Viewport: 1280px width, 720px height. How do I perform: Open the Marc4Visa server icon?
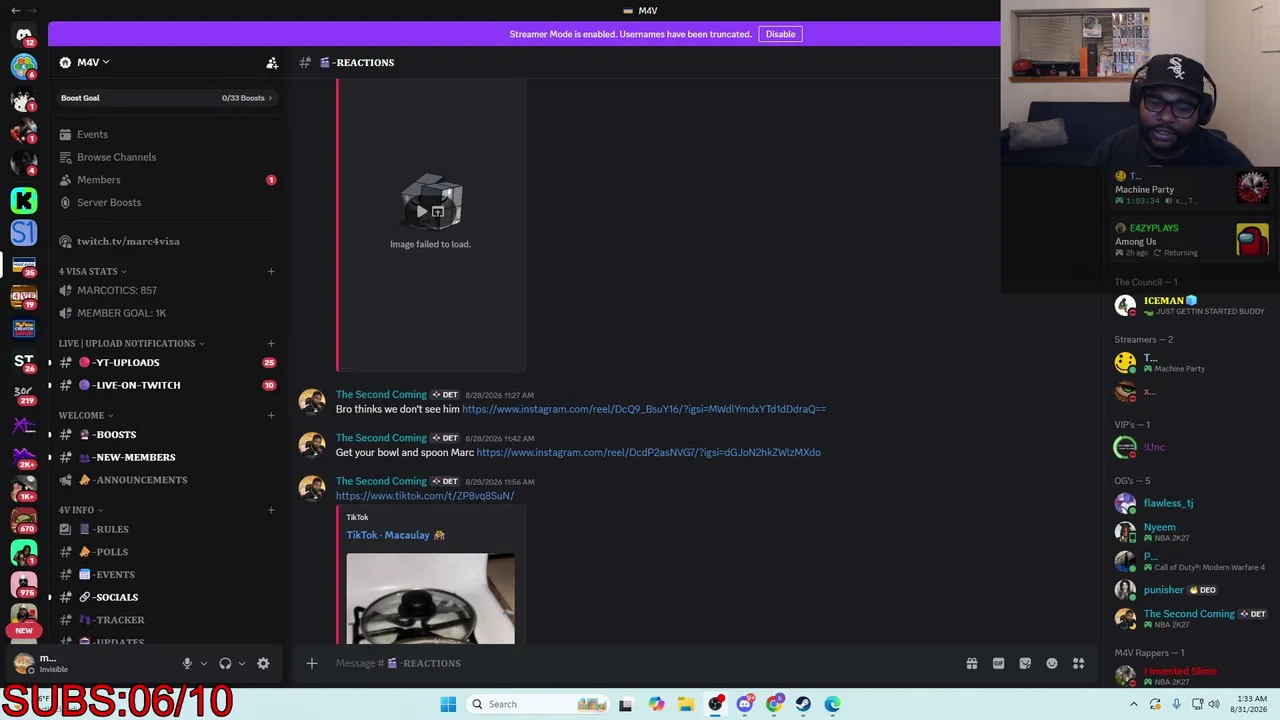tap(24, 266)
